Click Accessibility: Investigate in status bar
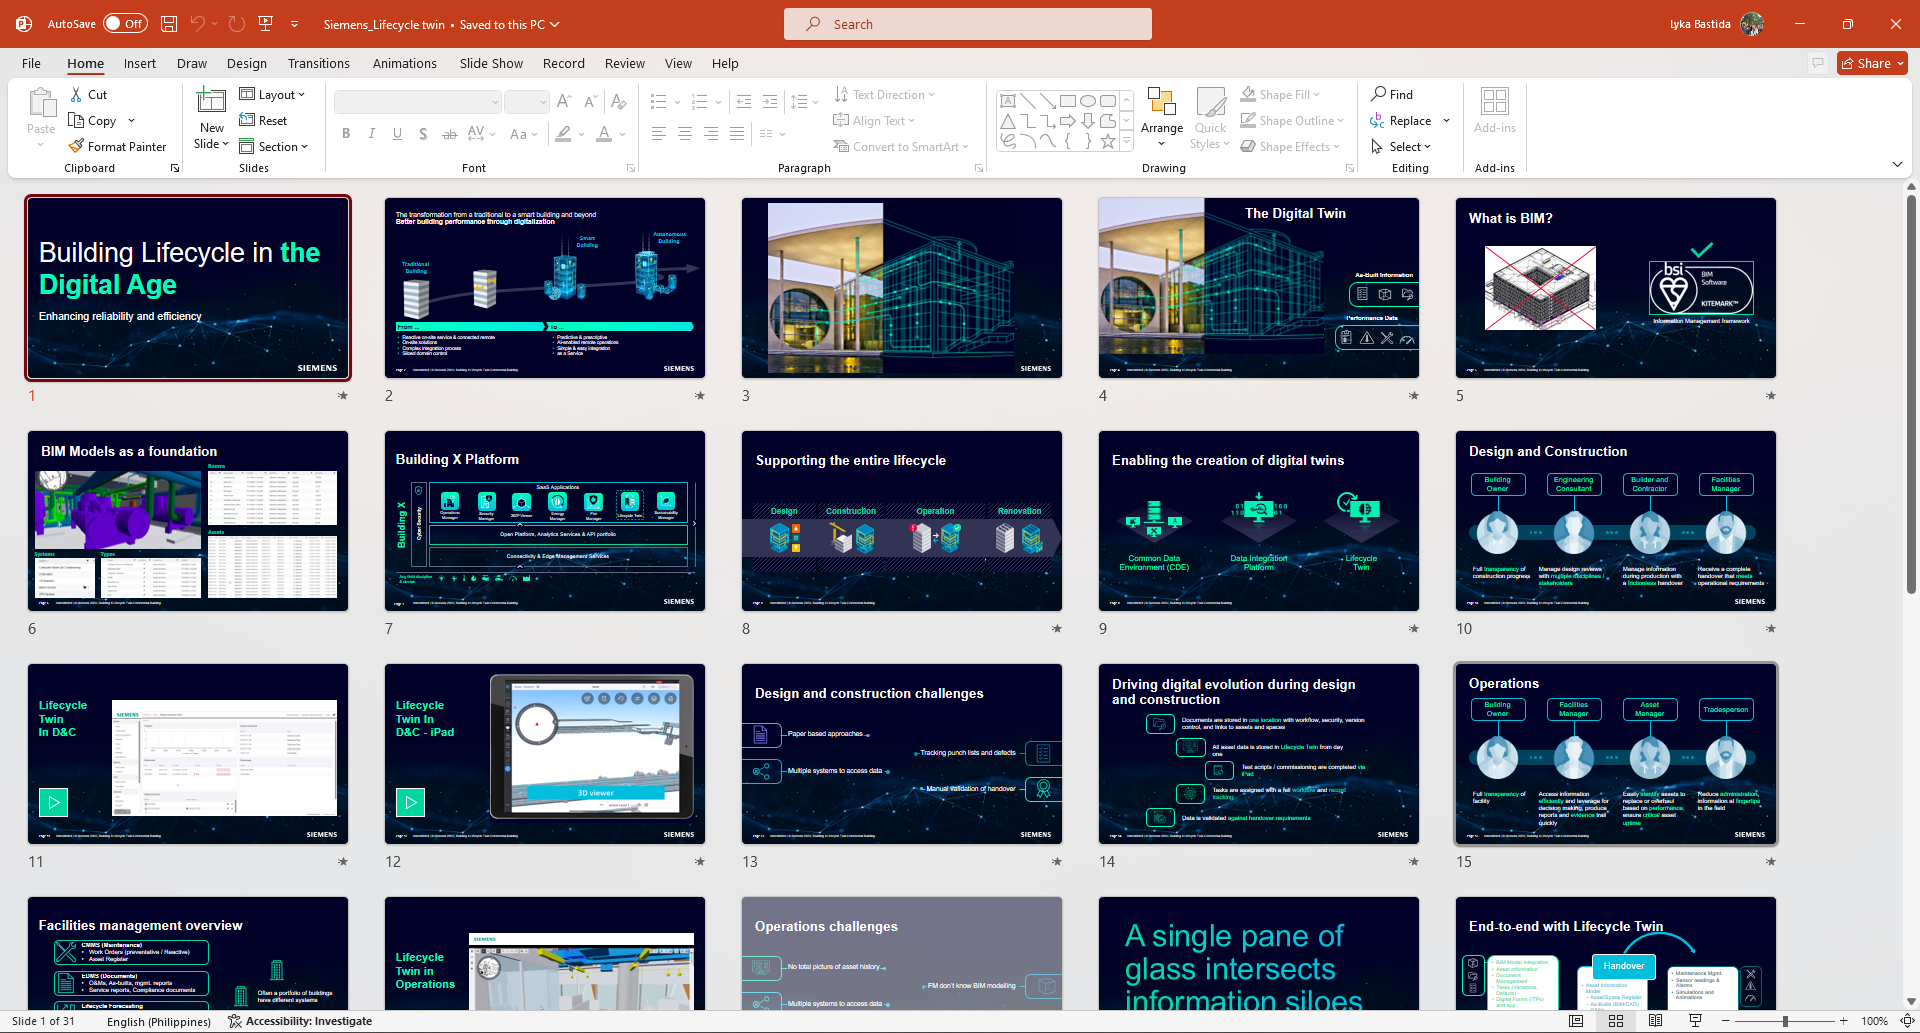Image resolution: width=1920 pixels, height=1033 pixels. [300, 1021]
